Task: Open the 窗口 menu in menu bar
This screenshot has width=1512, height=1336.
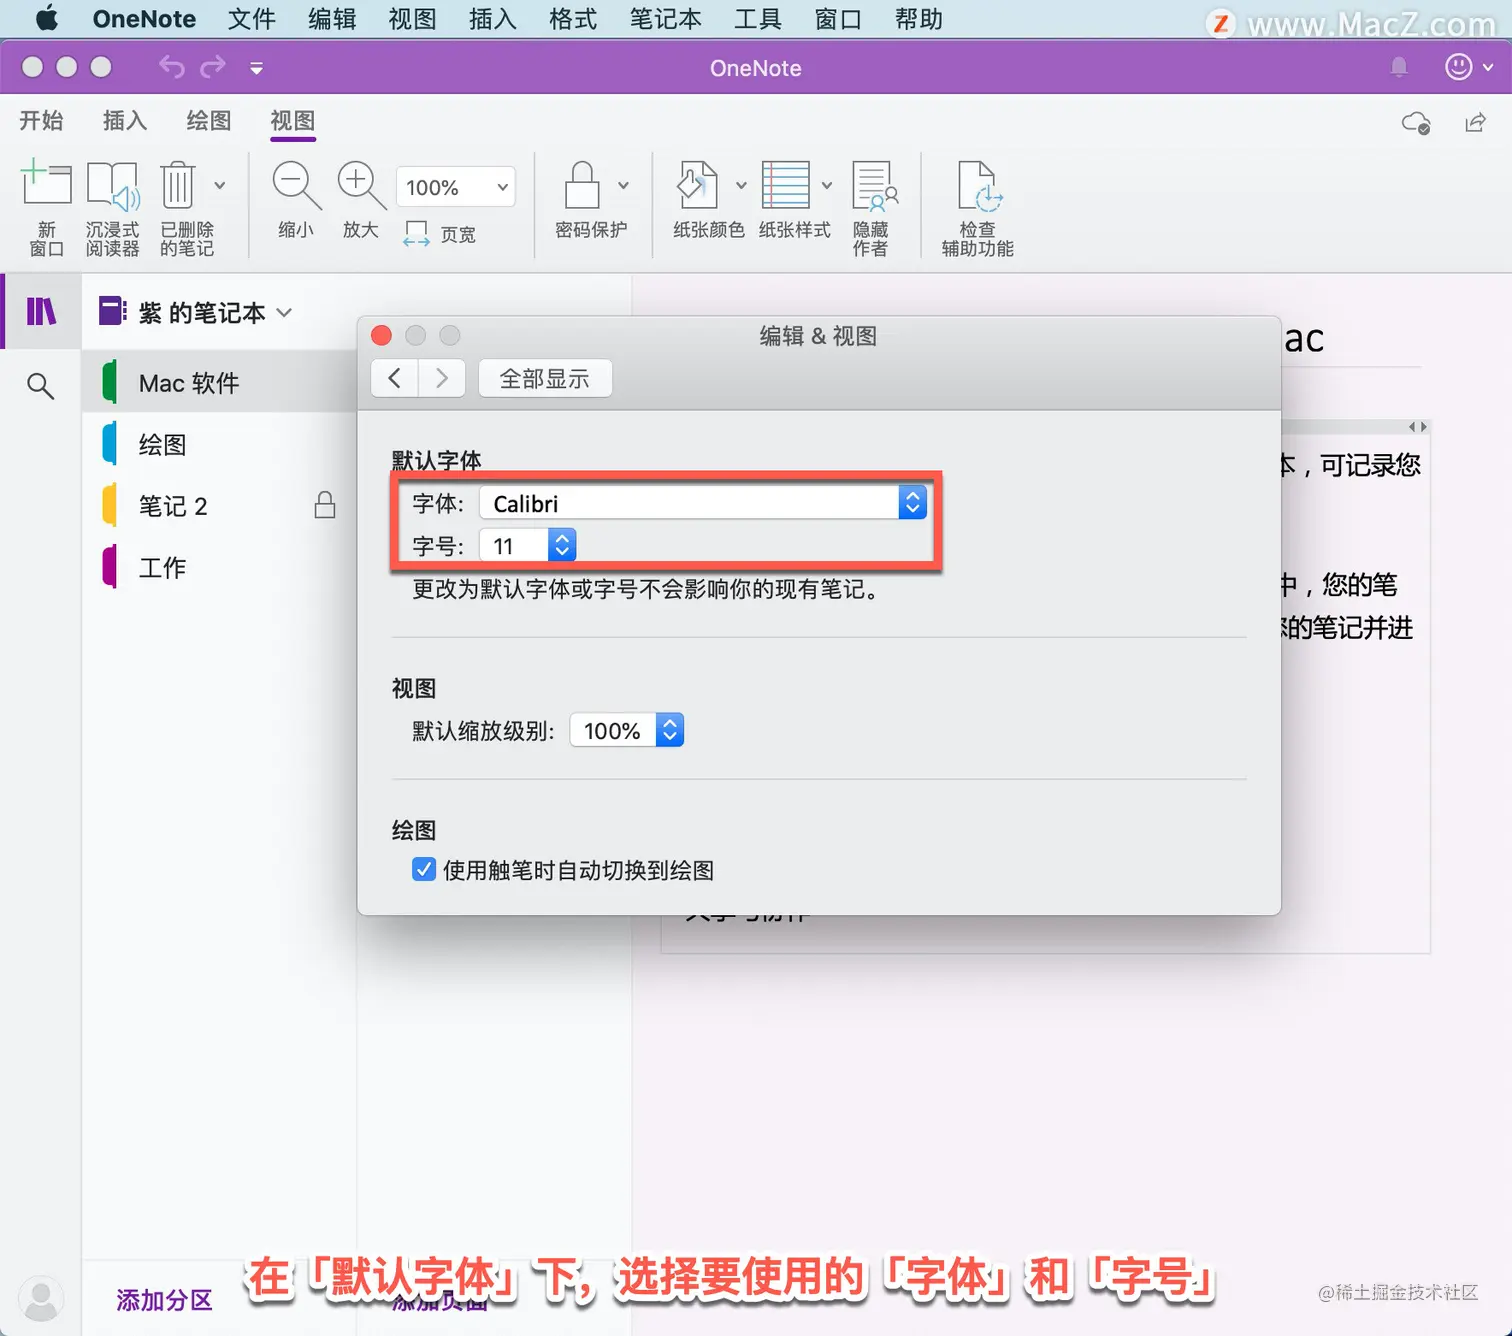Action: (x=838, y=19)
